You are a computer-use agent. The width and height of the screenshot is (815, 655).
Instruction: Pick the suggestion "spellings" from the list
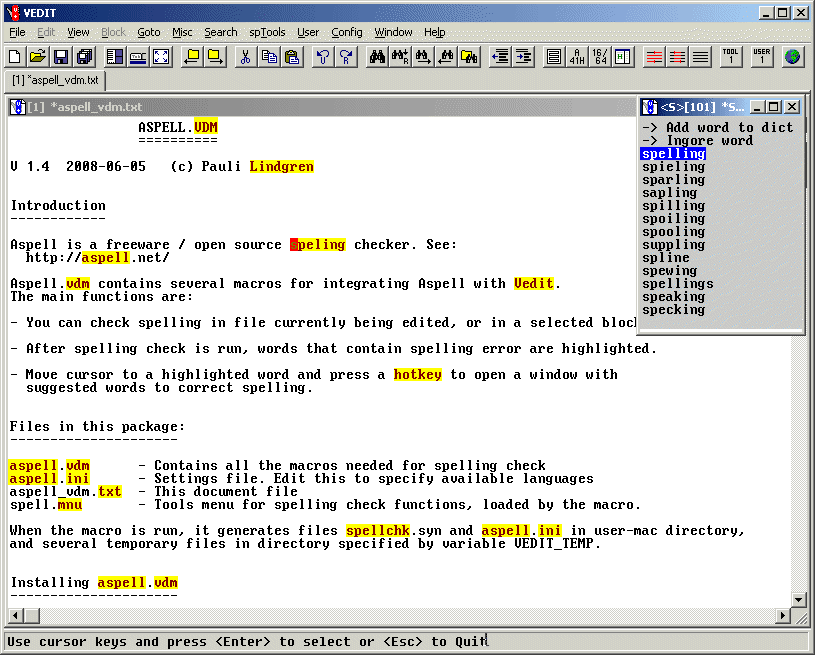[678, 284]
